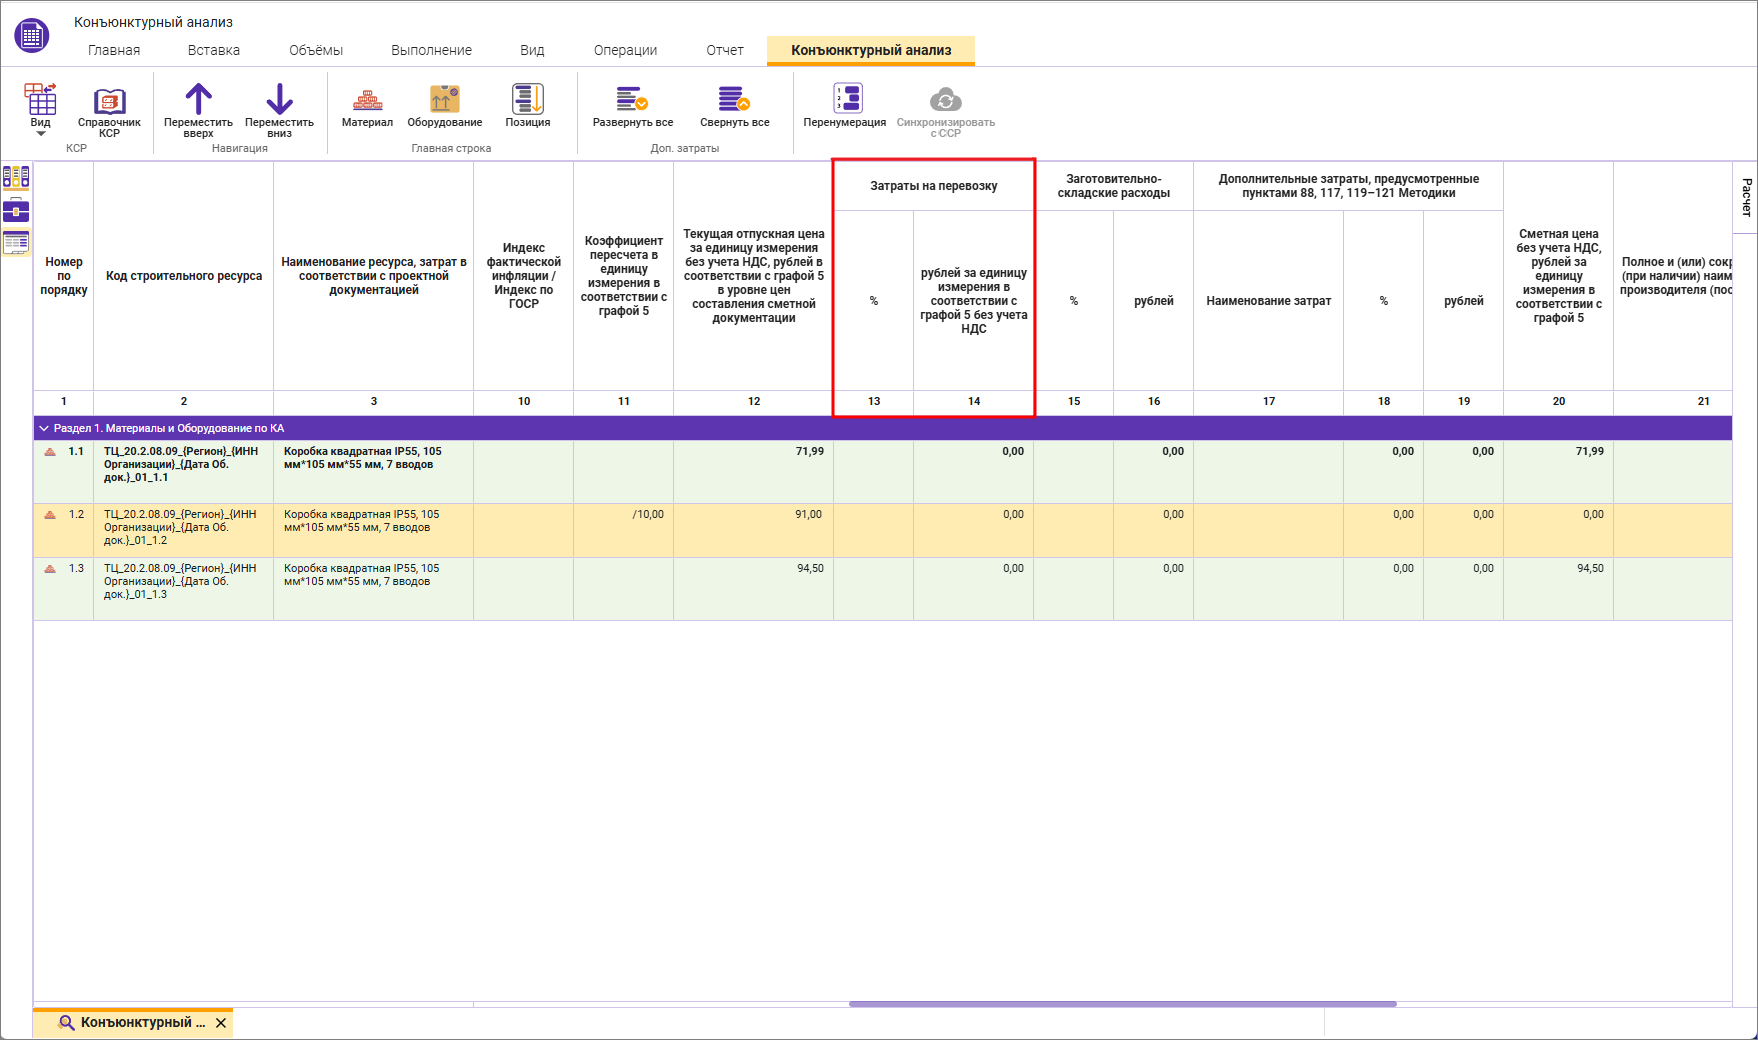Image resolution: width=1758 pixels, height=1040 pixels.
Task: Add a Материал row via toolbar
Action: click(367, 101)
